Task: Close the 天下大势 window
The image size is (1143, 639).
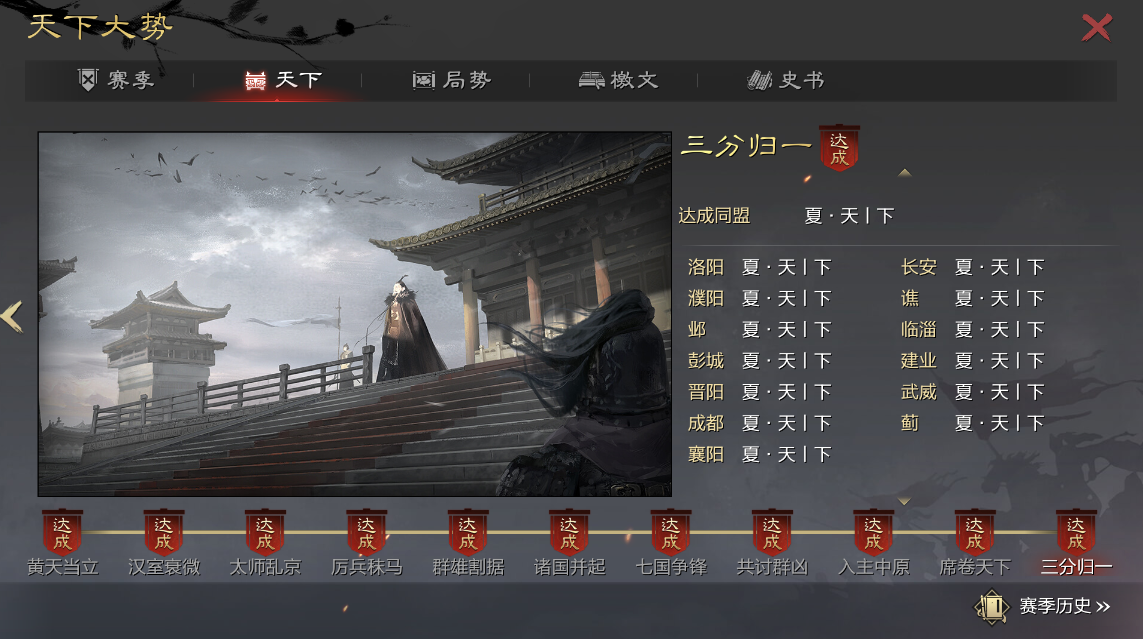Action: (x=1096, y=28)
